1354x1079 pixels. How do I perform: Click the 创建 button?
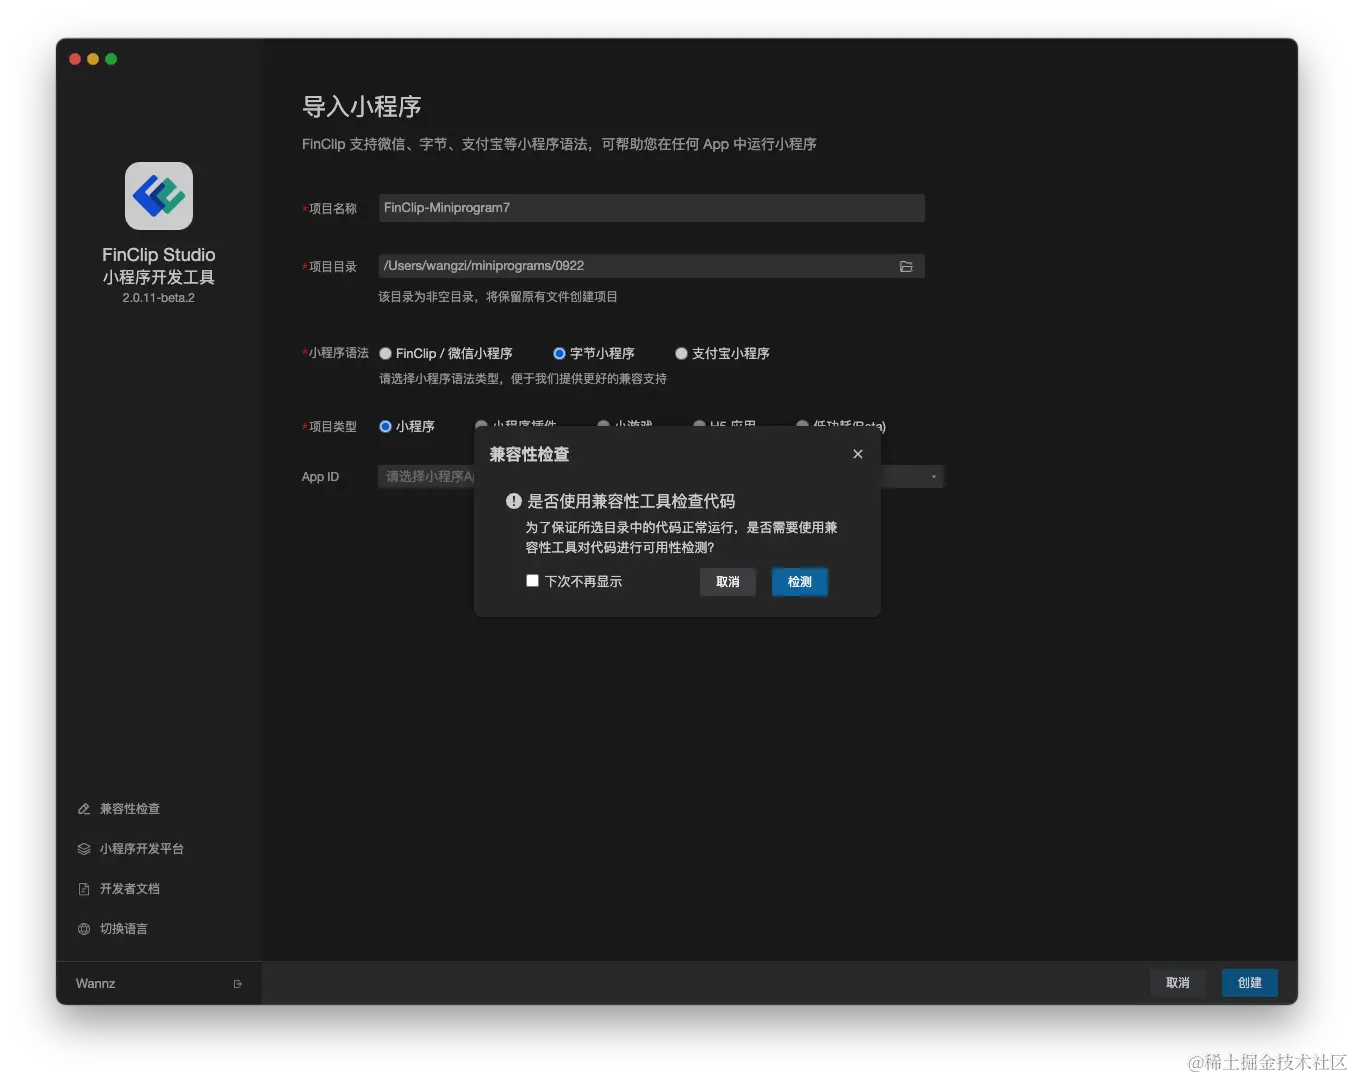click(x=1250, y=983)
